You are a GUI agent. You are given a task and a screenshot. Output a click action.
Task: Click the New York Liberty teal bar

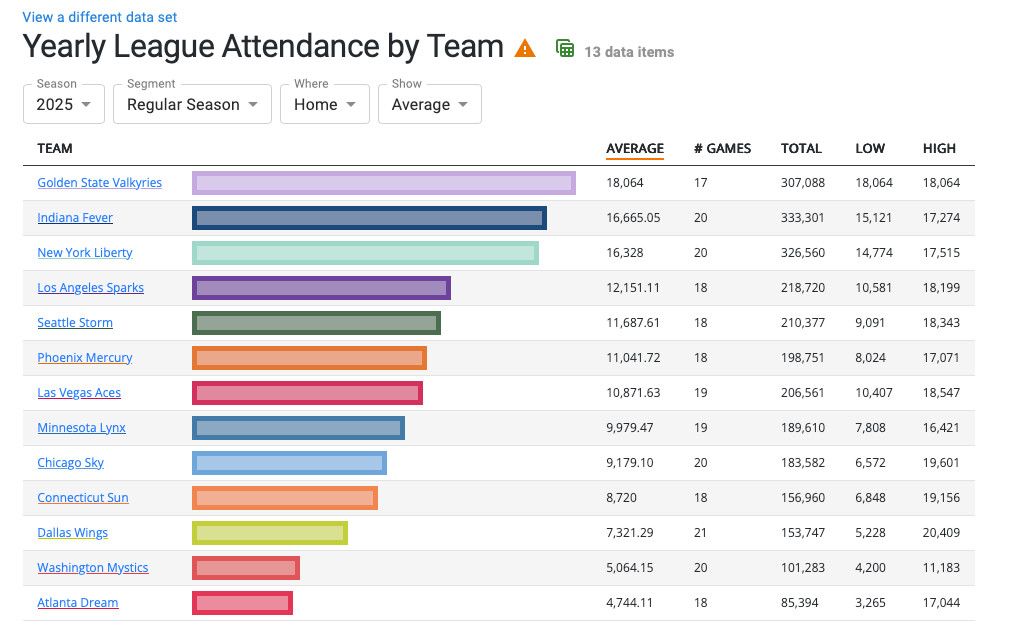click(365, 253)
